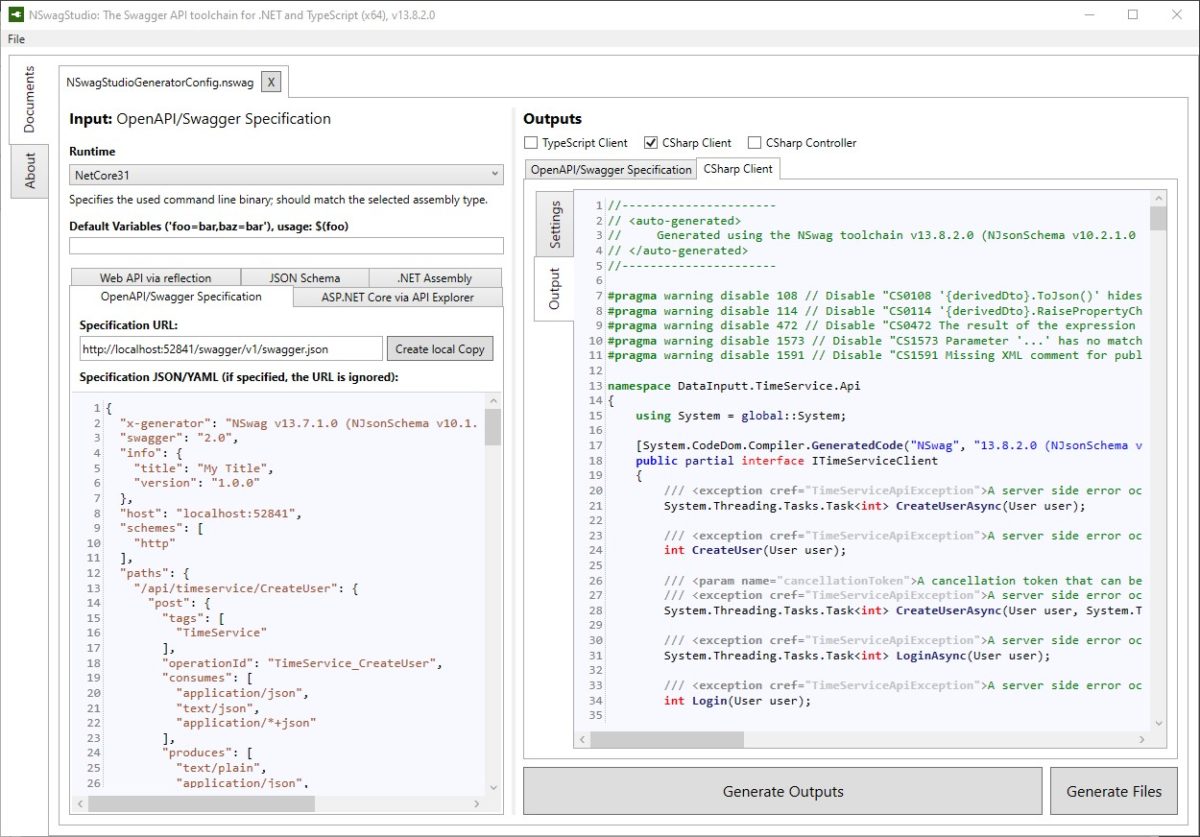
Task: Open the OpenAPI/Swagger Specification output tab
Action: click(x=610, y=170)
